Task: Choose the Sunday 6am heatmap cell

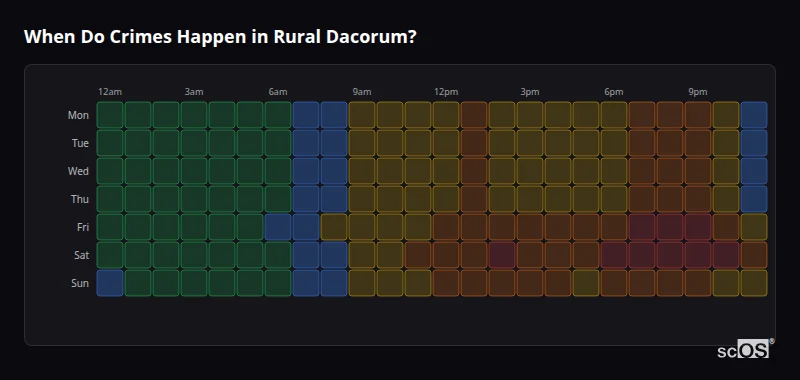Action: 278,283
